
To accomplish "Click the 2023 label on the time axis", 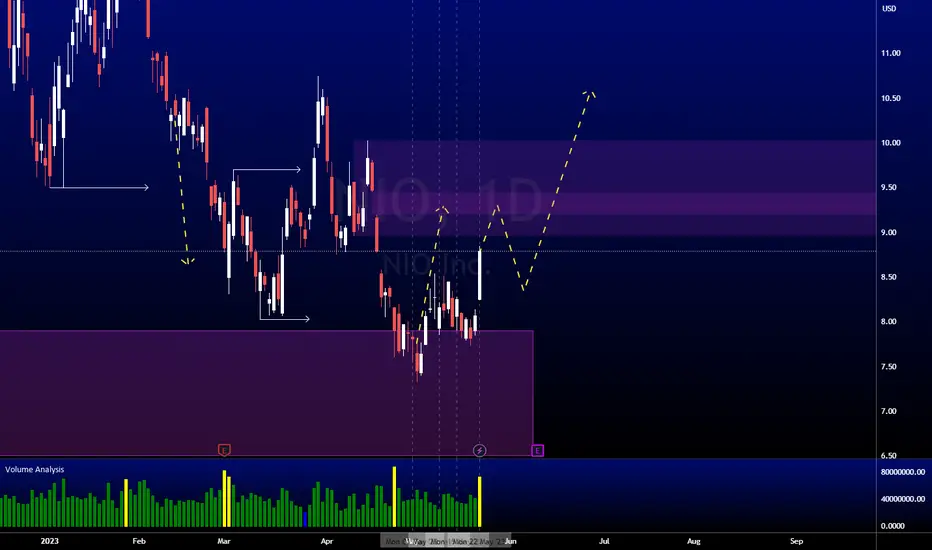I will (49, 541).
